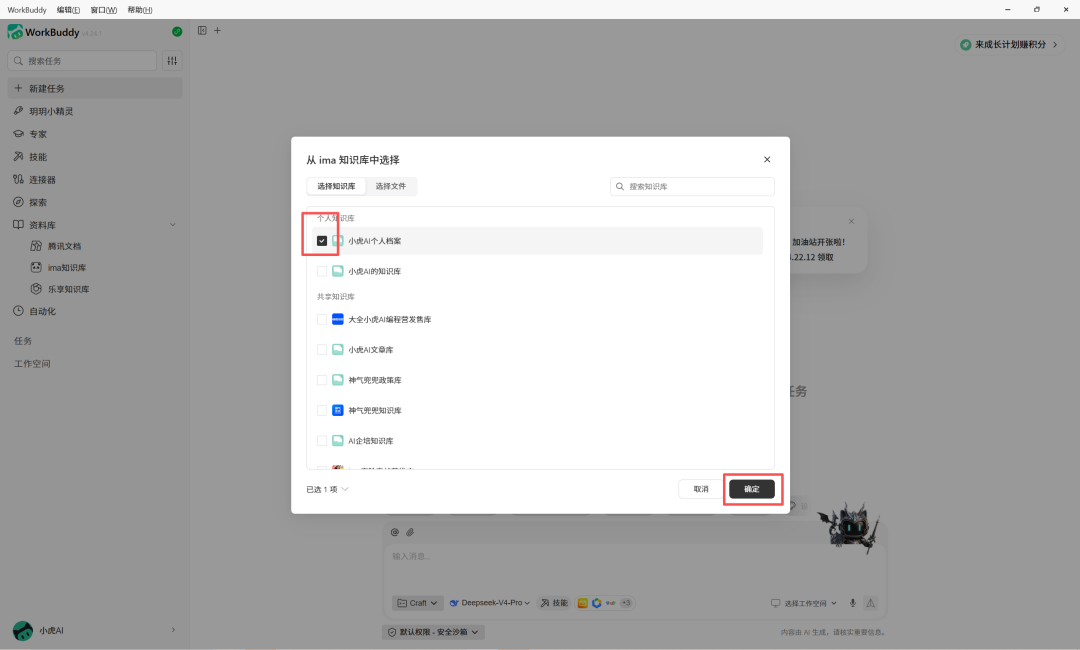The height and width of the screenshot is (650, 1080).
Task: Open the 帮助 menu
Action: point(140,10)
